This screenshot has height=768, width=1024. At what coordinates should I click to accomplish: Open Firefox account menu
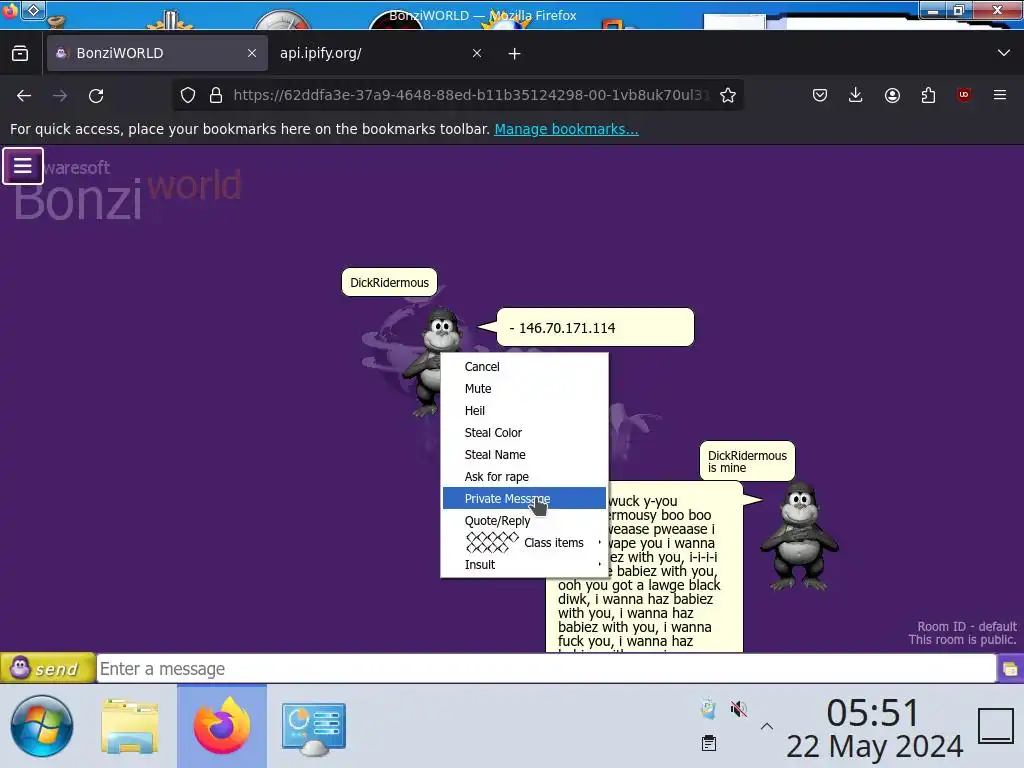(x=892, y=95)
